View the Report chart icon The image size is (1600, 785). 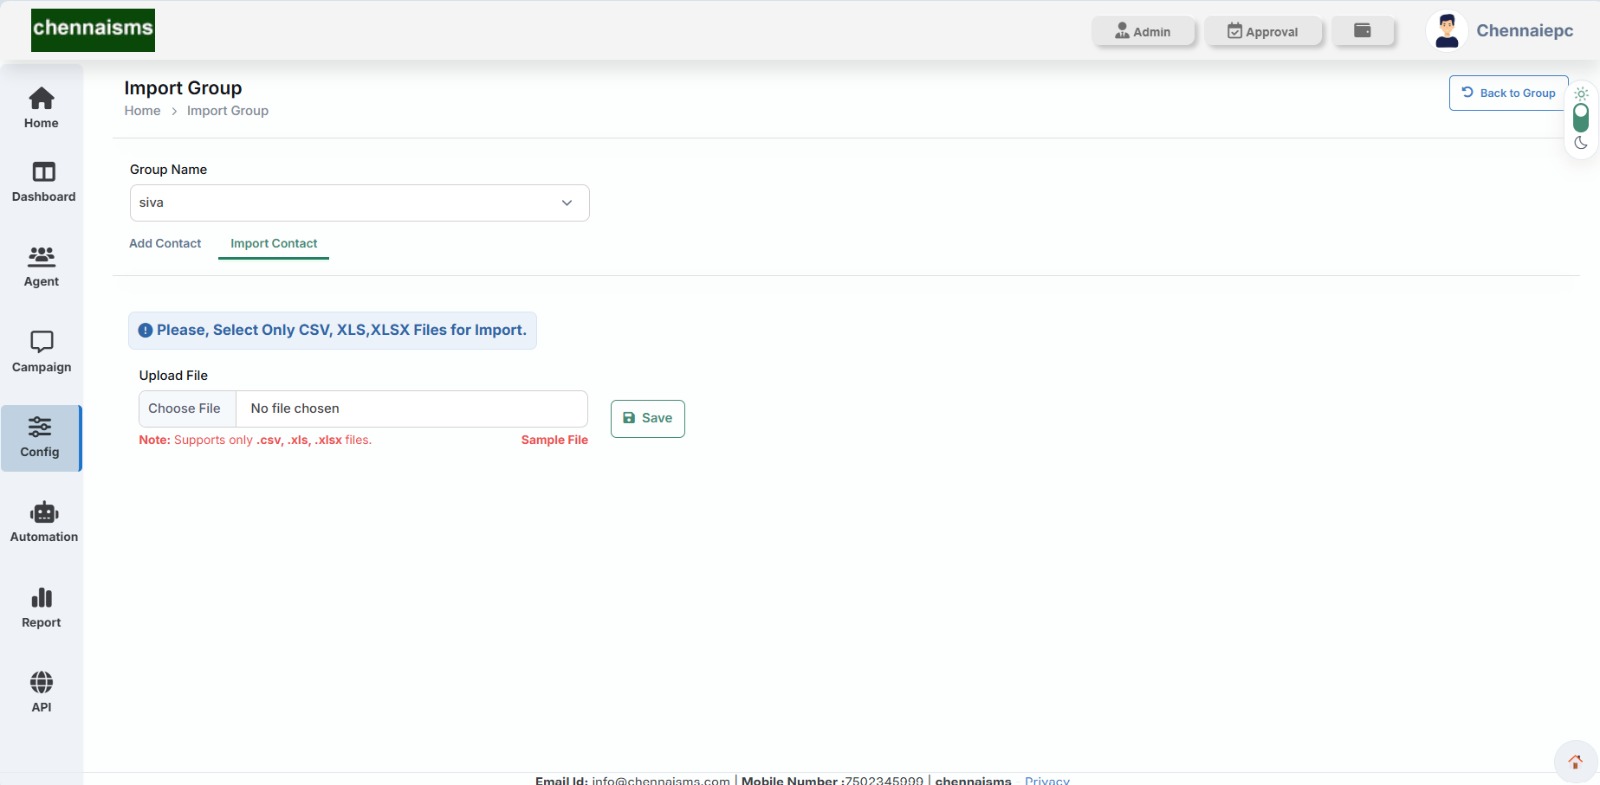[41, 598]
